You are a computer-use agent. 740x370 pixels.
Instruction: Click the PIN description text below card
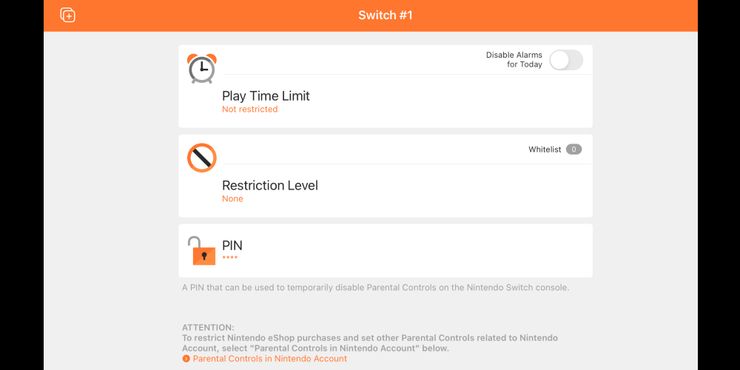pos(376,287)
